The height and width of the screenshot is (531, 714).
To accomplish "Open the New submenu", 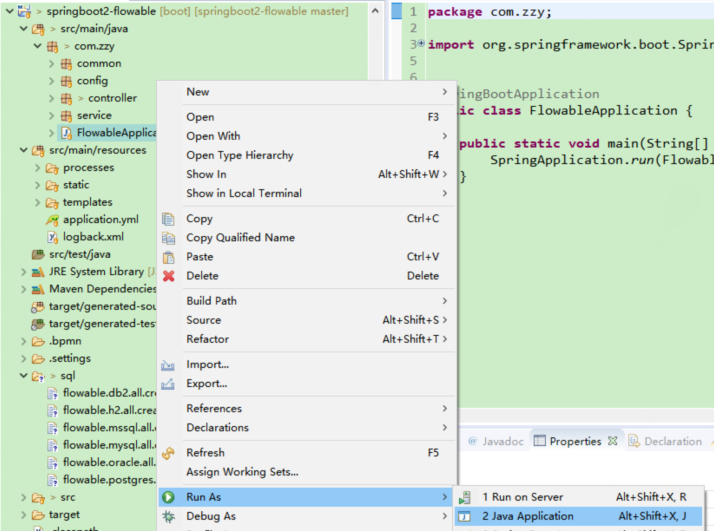I will tap(307, 92).
